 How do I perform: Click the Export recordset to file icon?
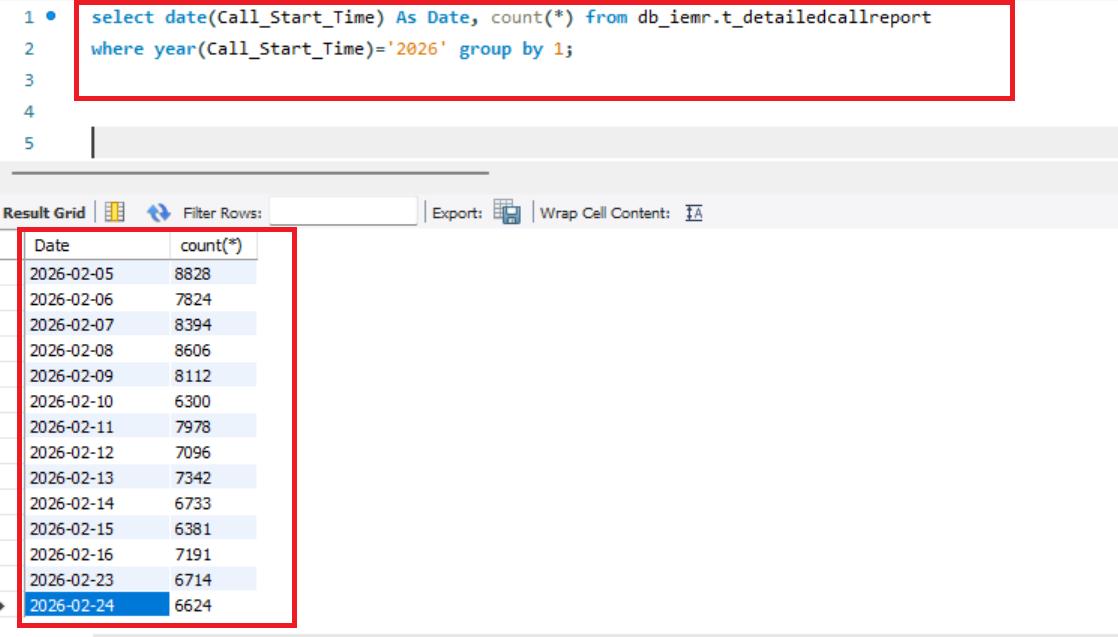coord(508,212)
